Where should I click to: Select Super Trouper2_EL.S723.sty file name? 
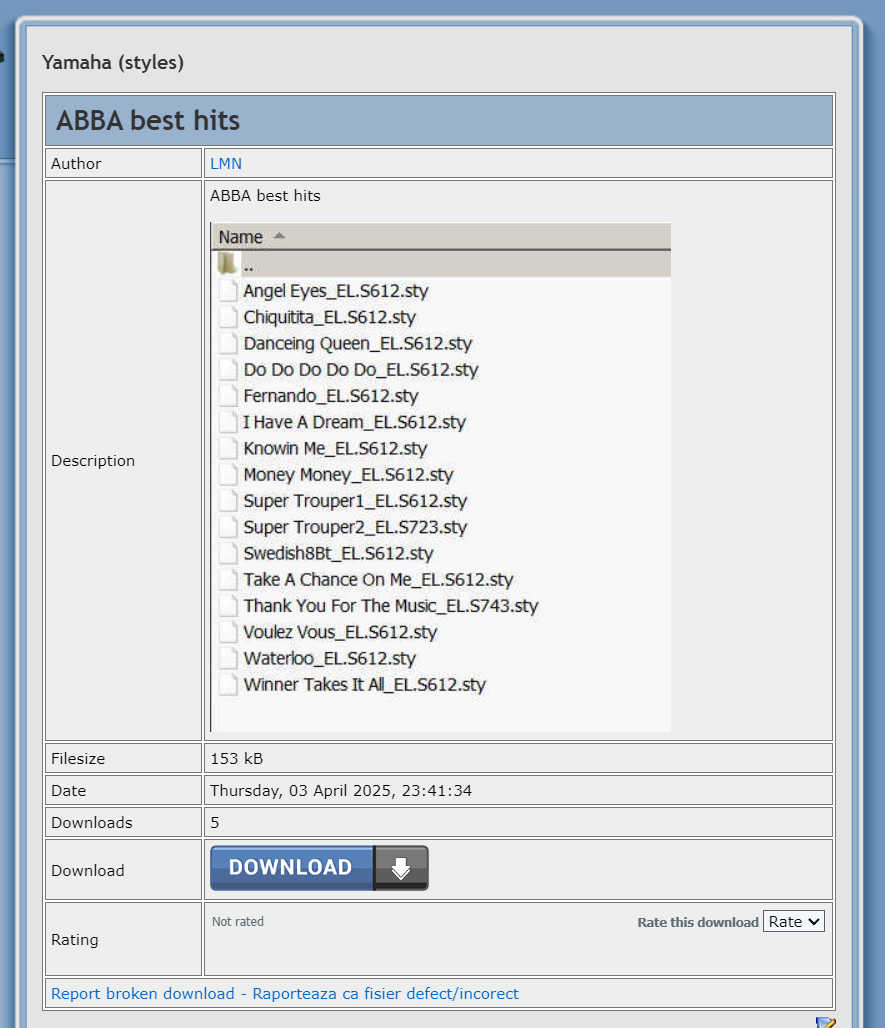(355, 527)
